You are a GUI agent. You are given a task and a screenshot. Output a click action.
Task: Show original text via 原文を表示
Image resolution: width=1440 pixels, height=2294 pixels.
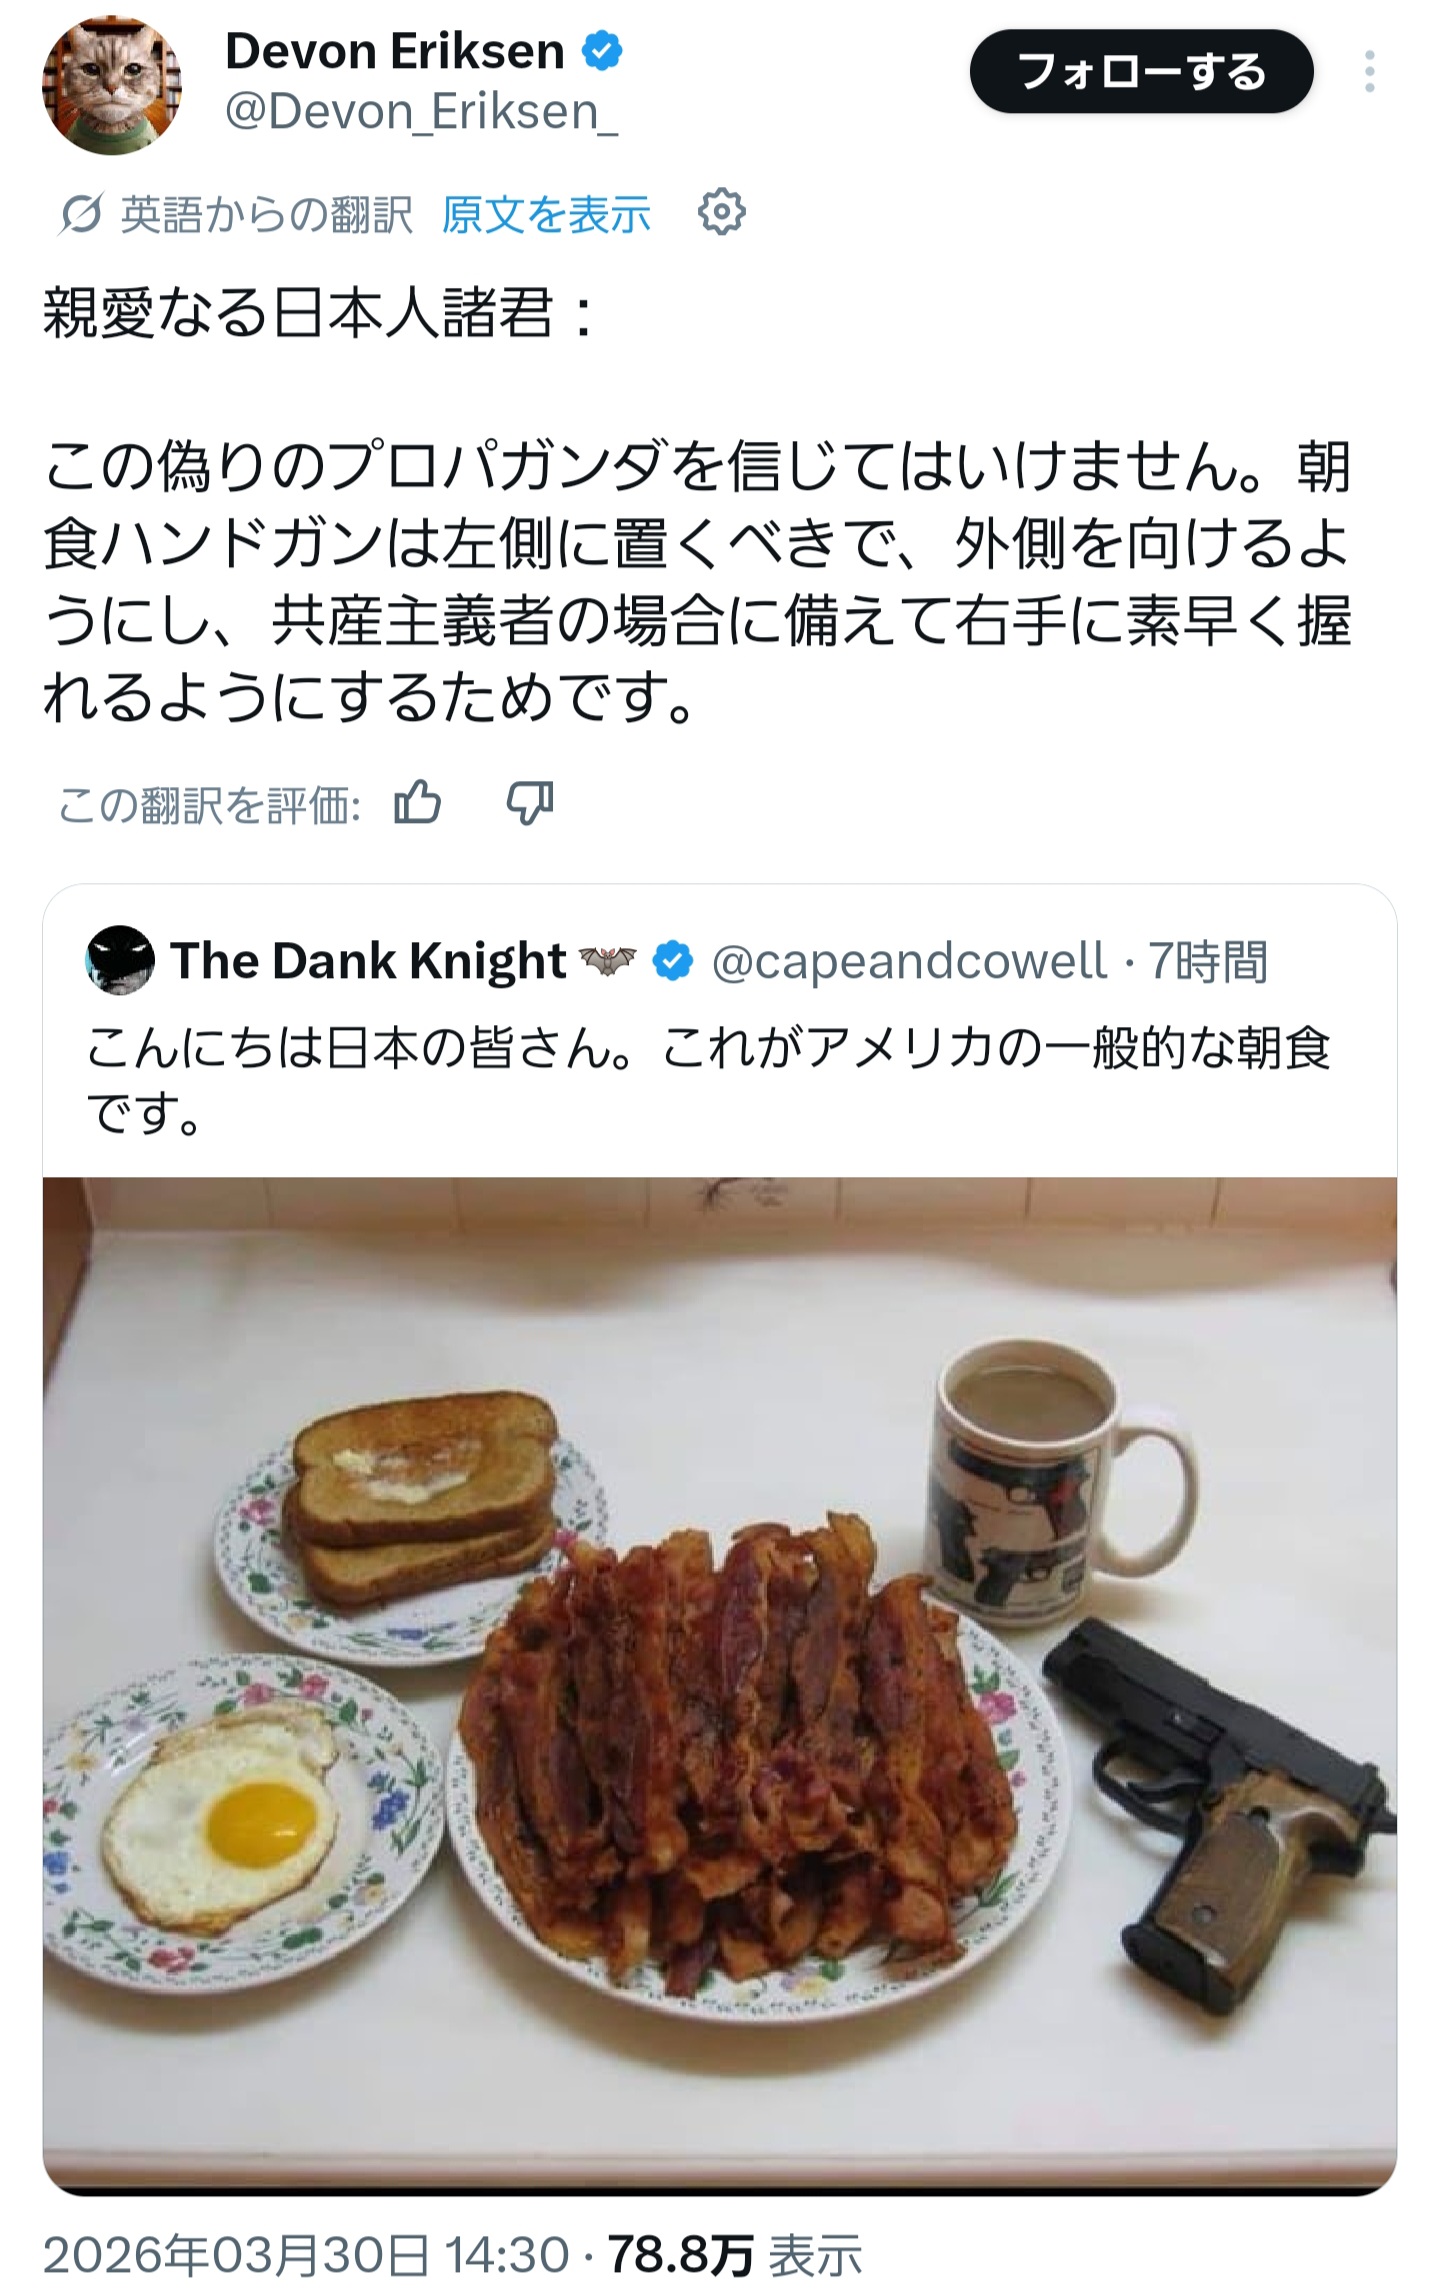[546, 214]
